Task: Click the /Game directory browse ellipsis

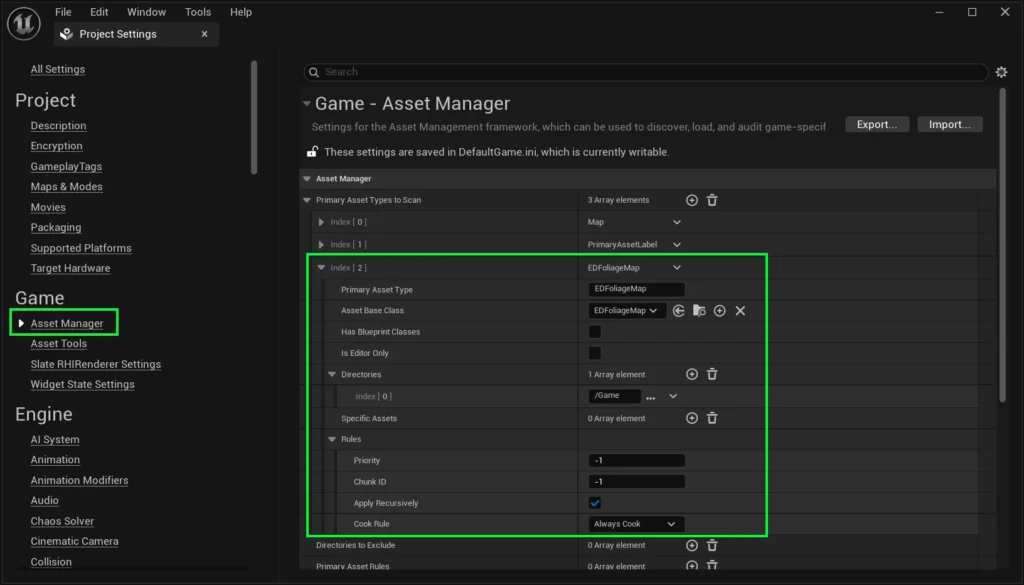Action: click(x=650, y=397)
